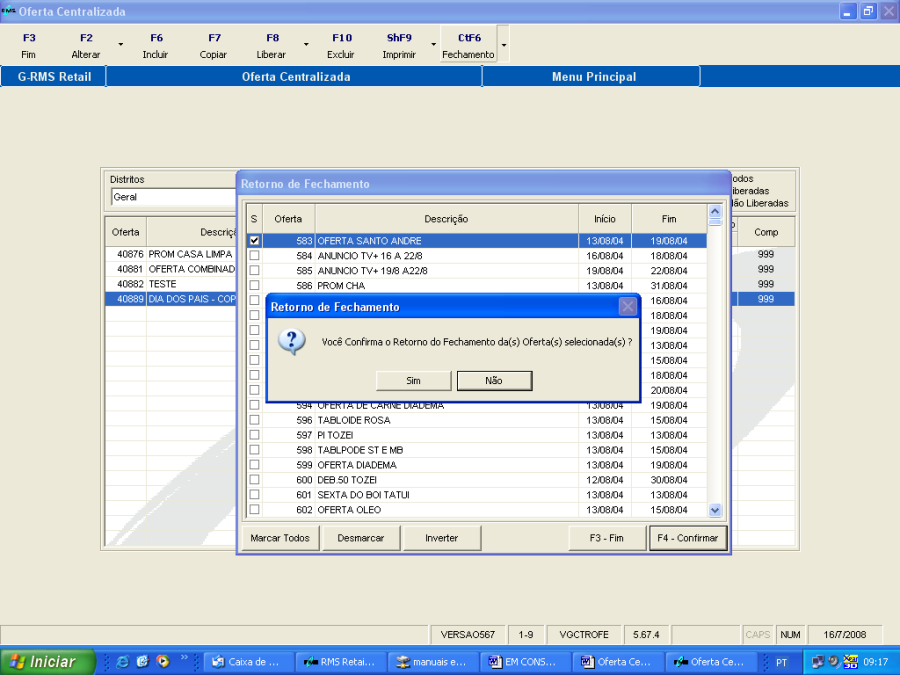This screenshot has width=900, height=675.
Task: Click the list scrollbar up arrow
Action: click(715, 211)
